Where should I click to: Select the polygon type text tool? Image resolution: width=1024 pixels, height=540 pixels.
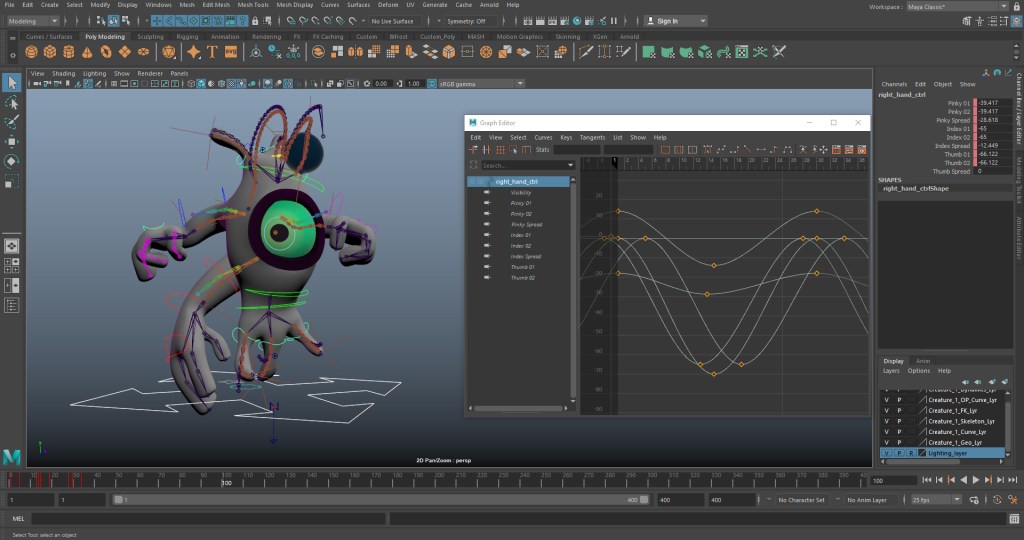pyautogui.click(x=212, y=52)
